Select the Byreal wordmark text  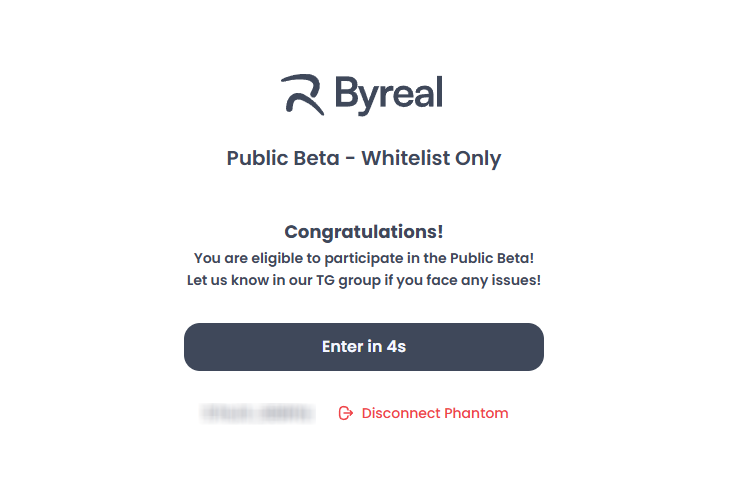pos(389,95)
